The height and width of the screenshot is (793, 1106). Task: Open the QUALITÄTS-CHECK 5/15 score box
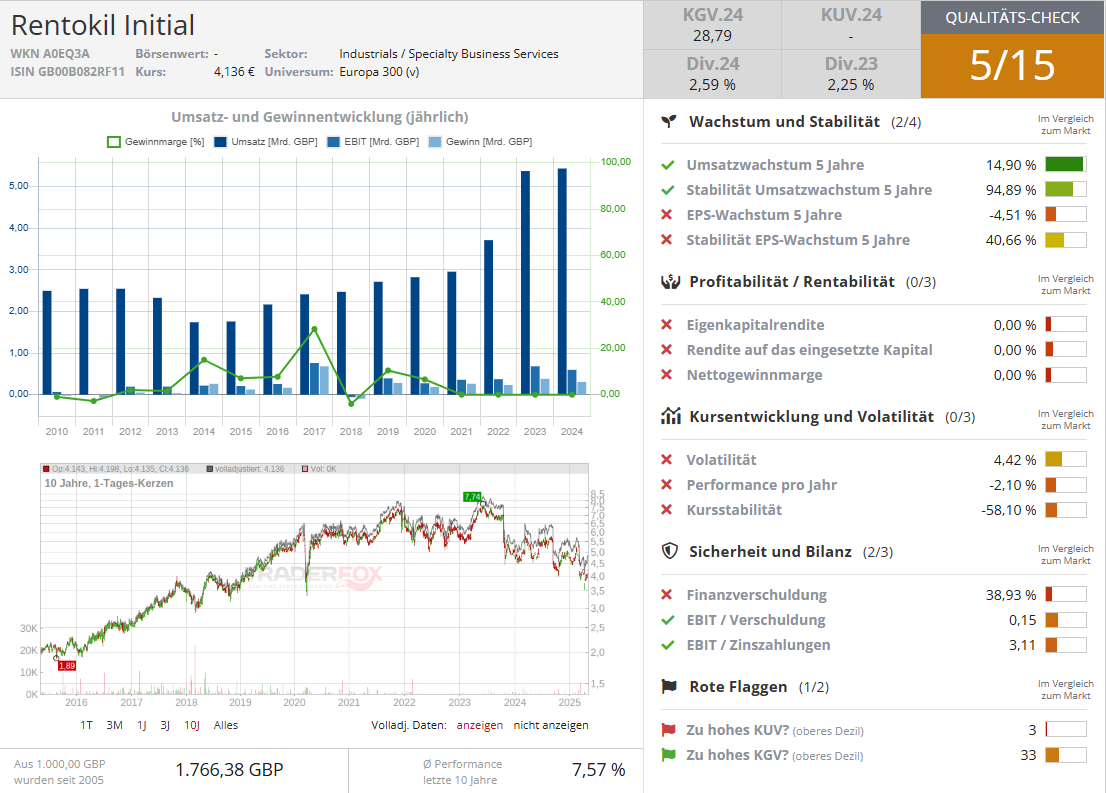point(1013,49)
